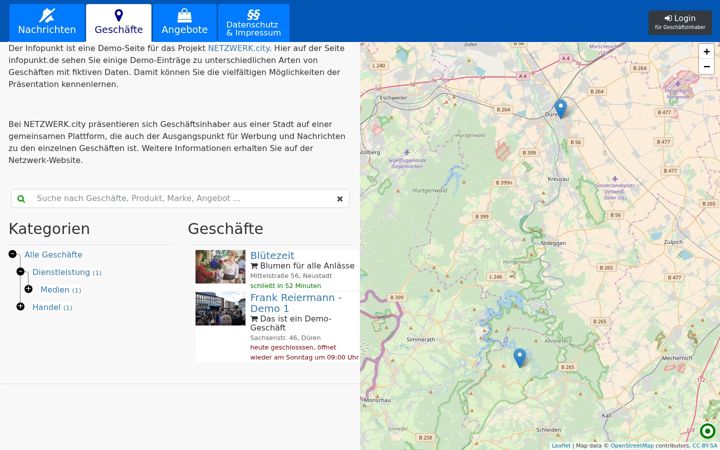This screenshot has height=450, width=720.
Task: Click the Schleiden label on the map
Action: [x=549, y=430]
